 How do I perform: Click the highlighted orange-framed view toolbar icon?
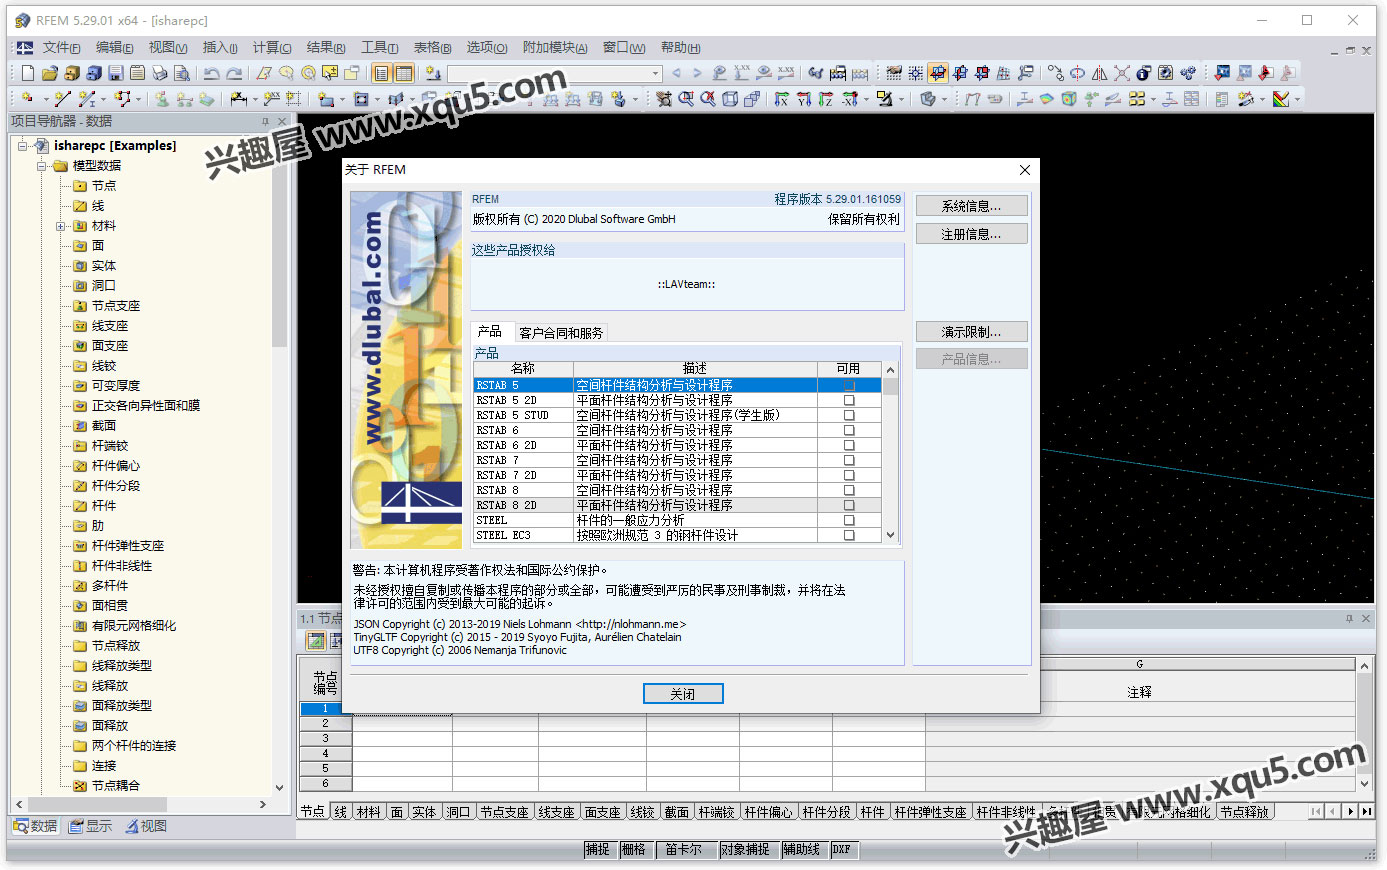(x=937, y=73)
